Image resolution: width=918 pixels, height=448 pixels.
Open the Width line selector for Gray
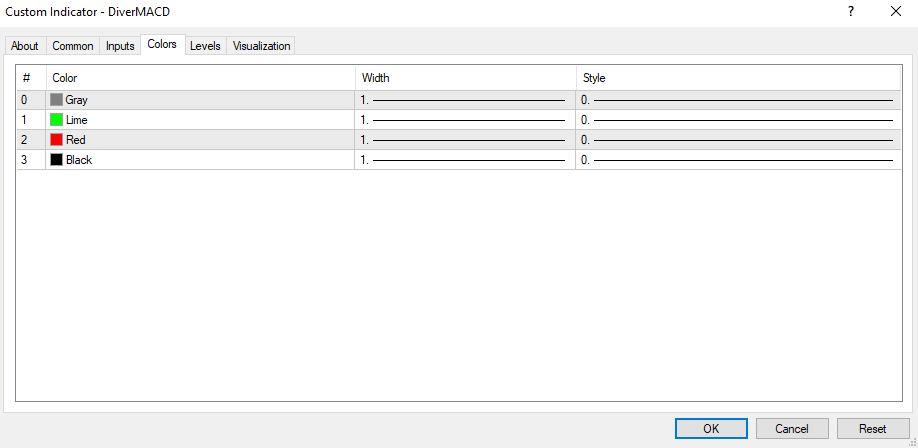(x=464, y=100)
